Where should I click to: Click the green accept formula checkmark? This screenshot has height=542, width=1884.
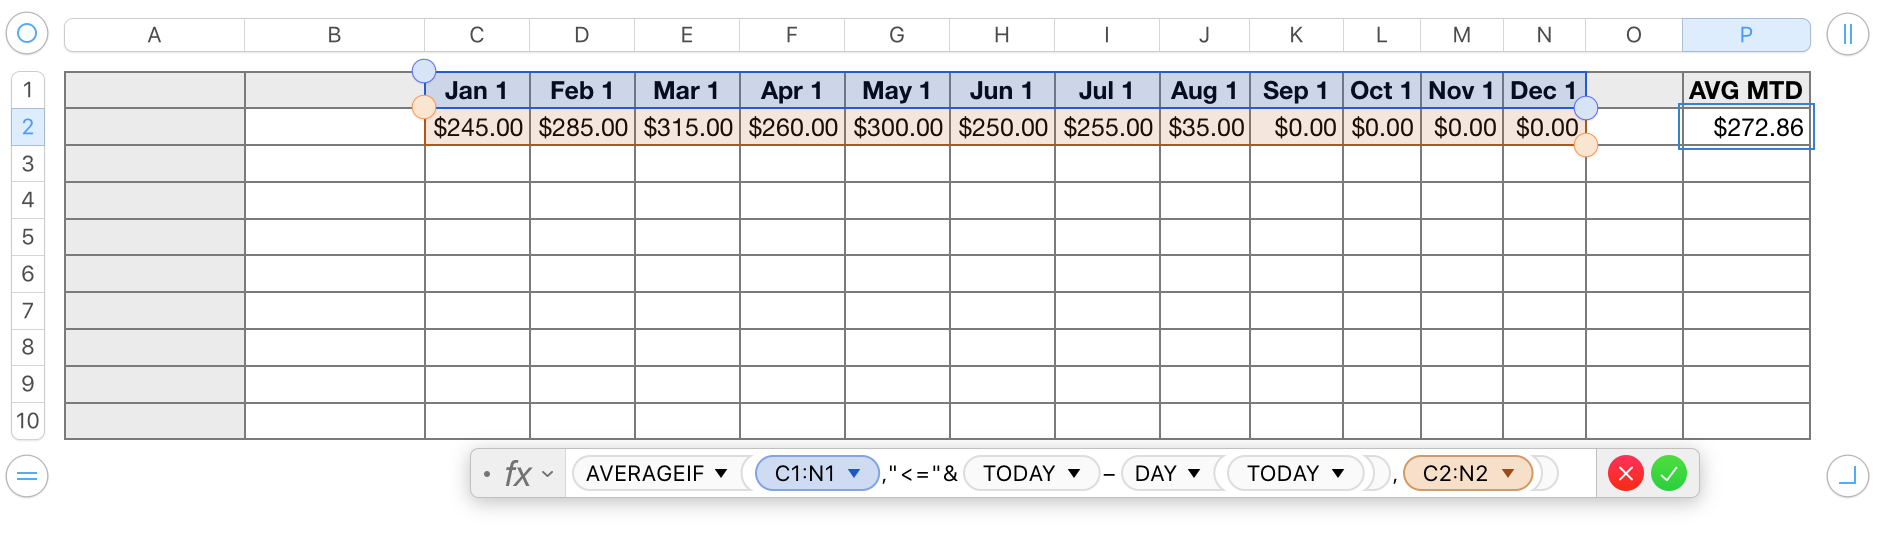click(x=1668, y=473)
